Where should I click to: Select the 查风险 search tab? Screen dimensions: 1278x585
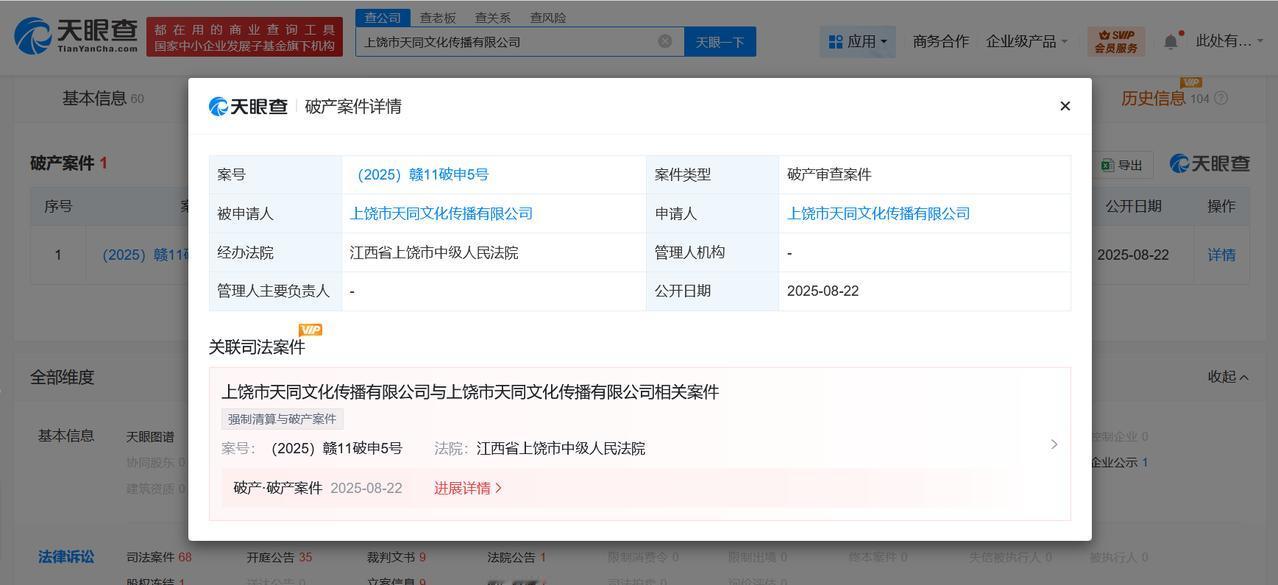[x=548, y=17]
